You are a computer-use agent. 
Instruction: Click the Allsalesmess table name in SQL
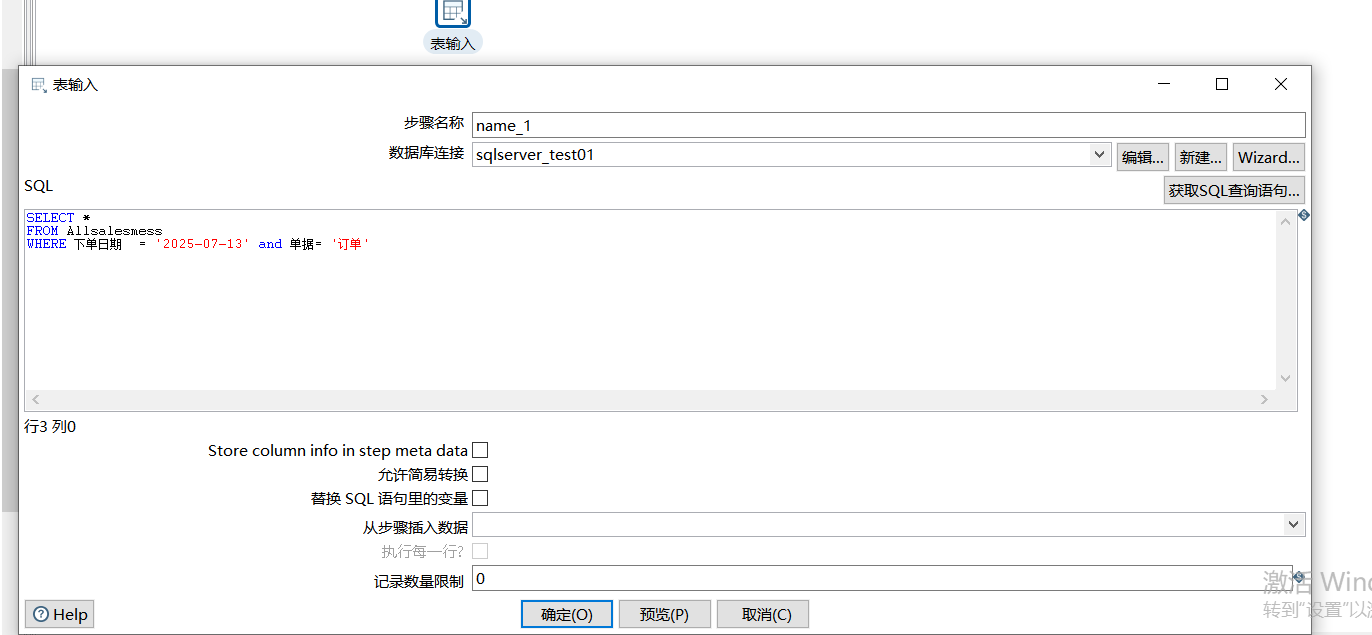[x=114, y=231]
